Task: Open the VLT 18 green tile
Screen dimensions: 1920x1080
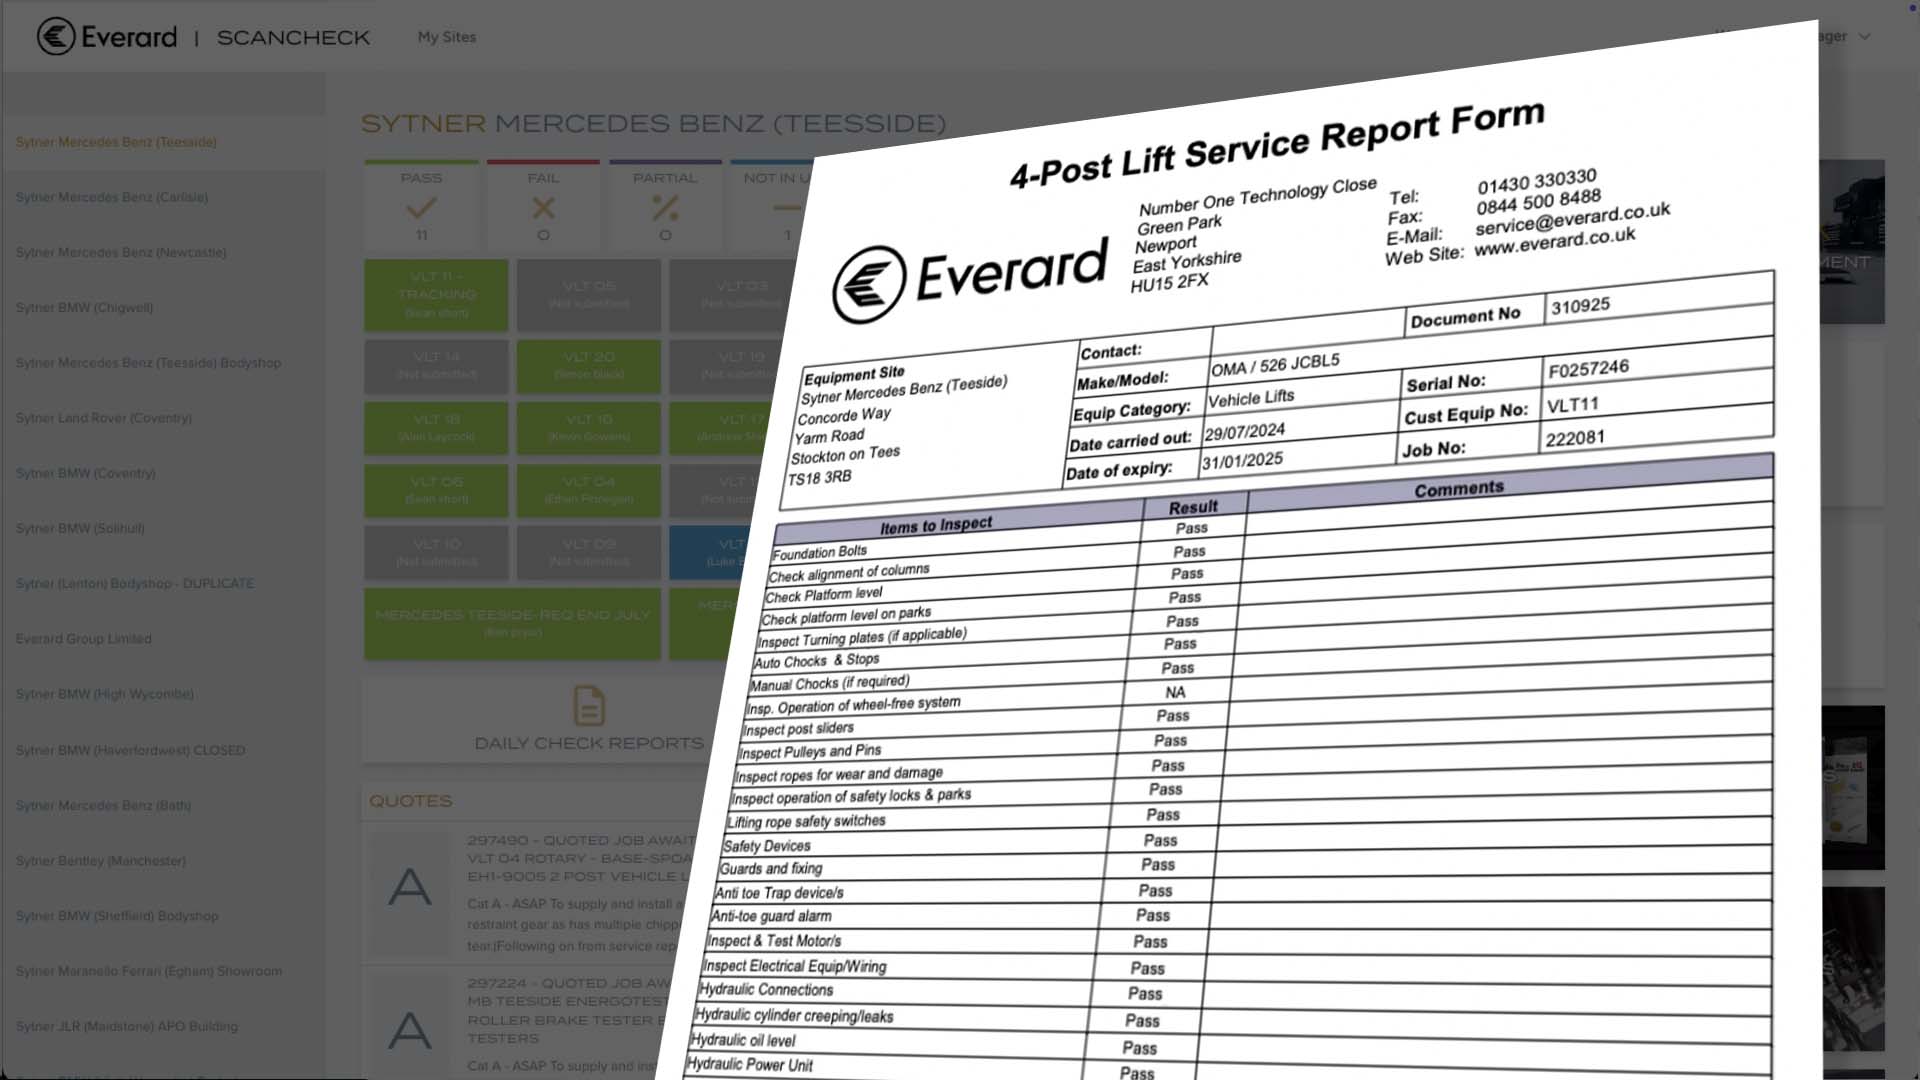Action: pos(436,428)
